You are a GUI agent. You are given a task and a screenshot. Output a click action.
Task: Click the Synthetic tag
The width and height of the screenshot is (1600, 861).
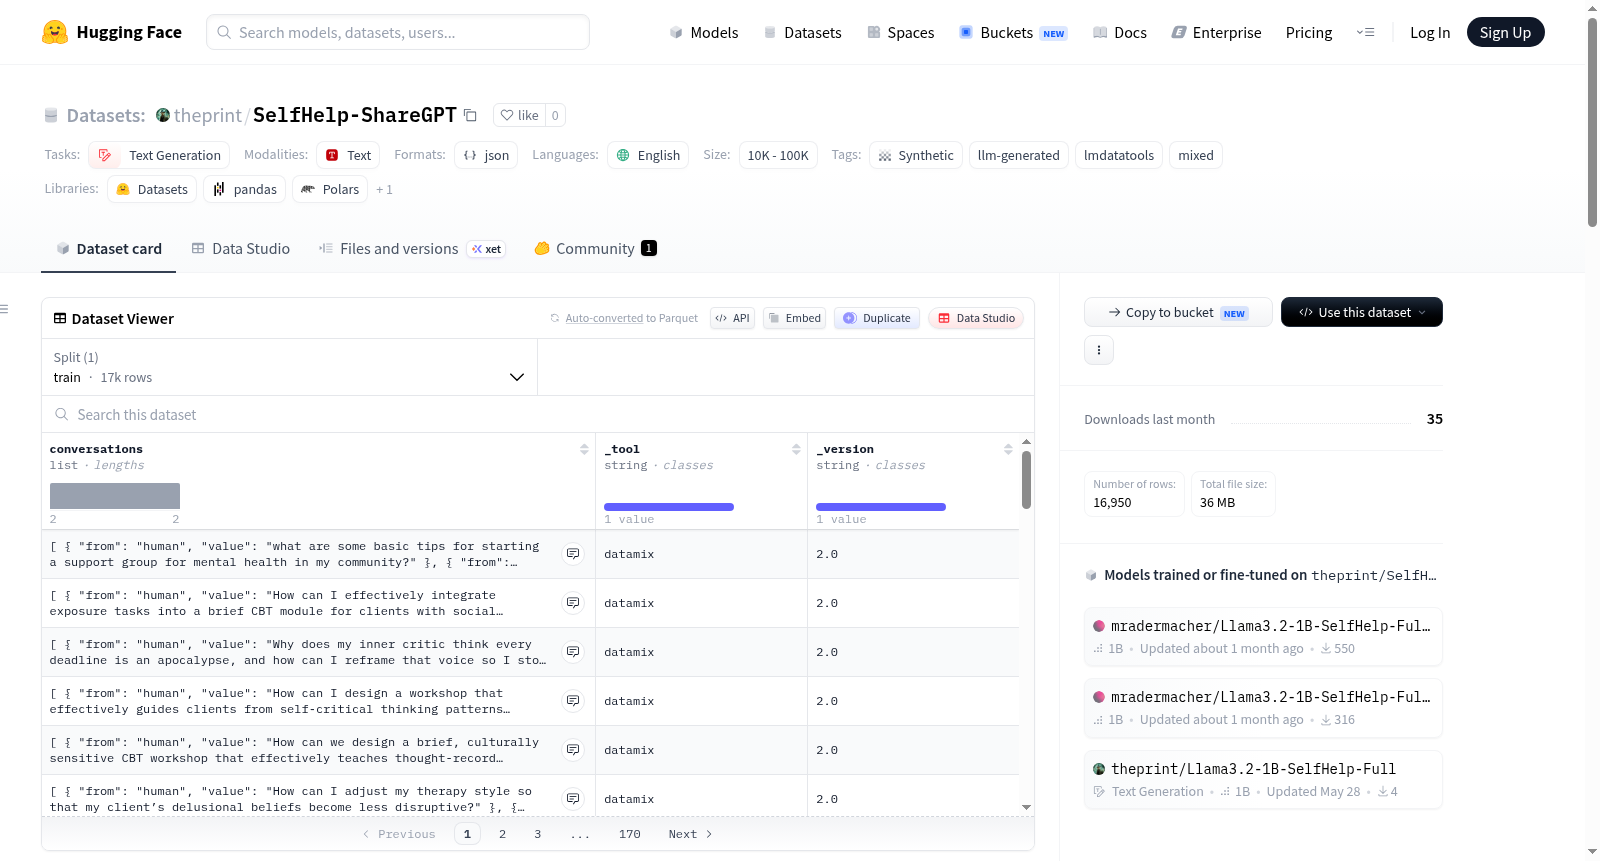[916, 155]
